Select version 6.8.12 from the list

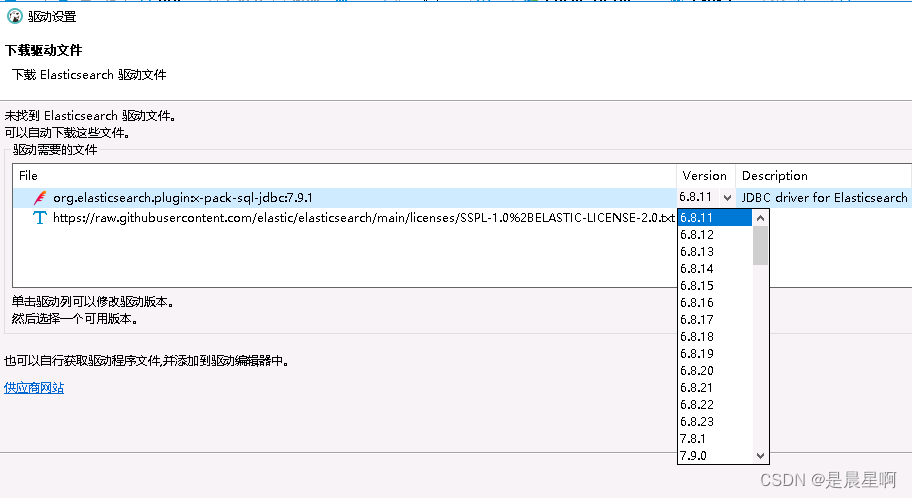pos(715,234)
